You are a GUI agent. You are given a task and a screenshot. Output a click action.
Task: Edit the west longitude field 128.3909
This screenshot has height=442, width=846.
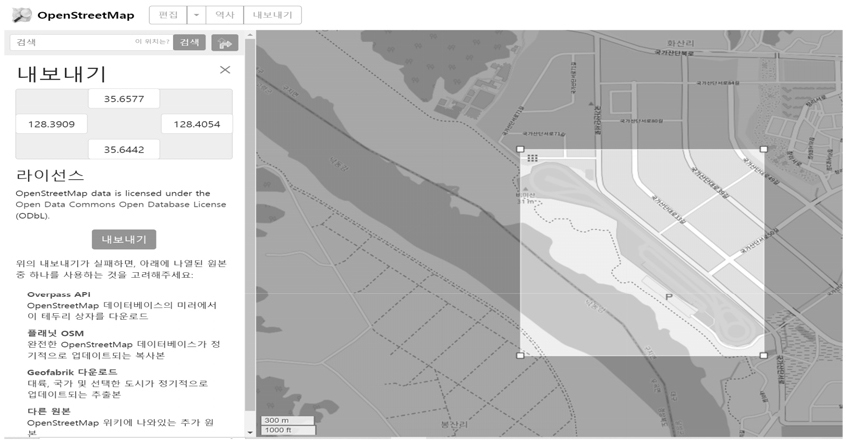pyautogui.click(x=51, y=124)
